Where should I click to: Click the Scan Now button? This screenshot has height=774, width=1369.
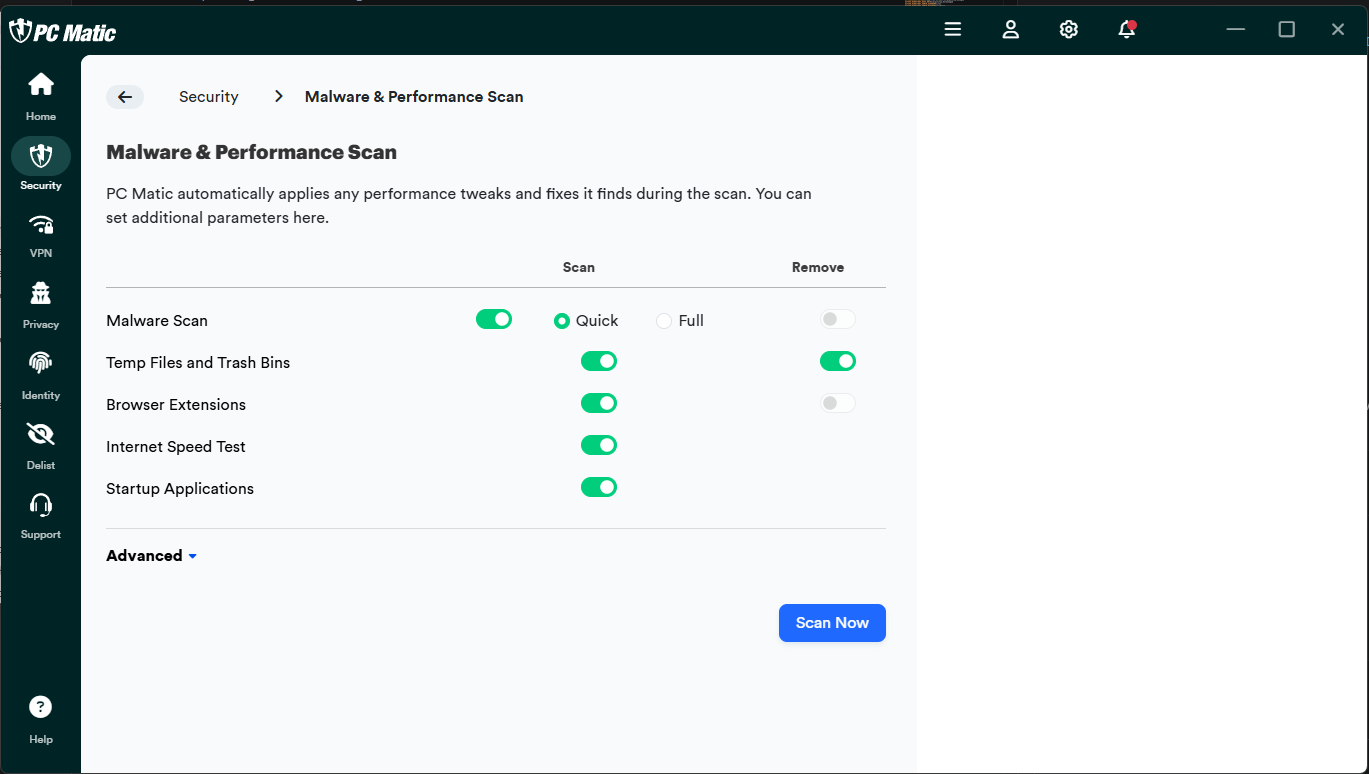(x=832, y=623)
